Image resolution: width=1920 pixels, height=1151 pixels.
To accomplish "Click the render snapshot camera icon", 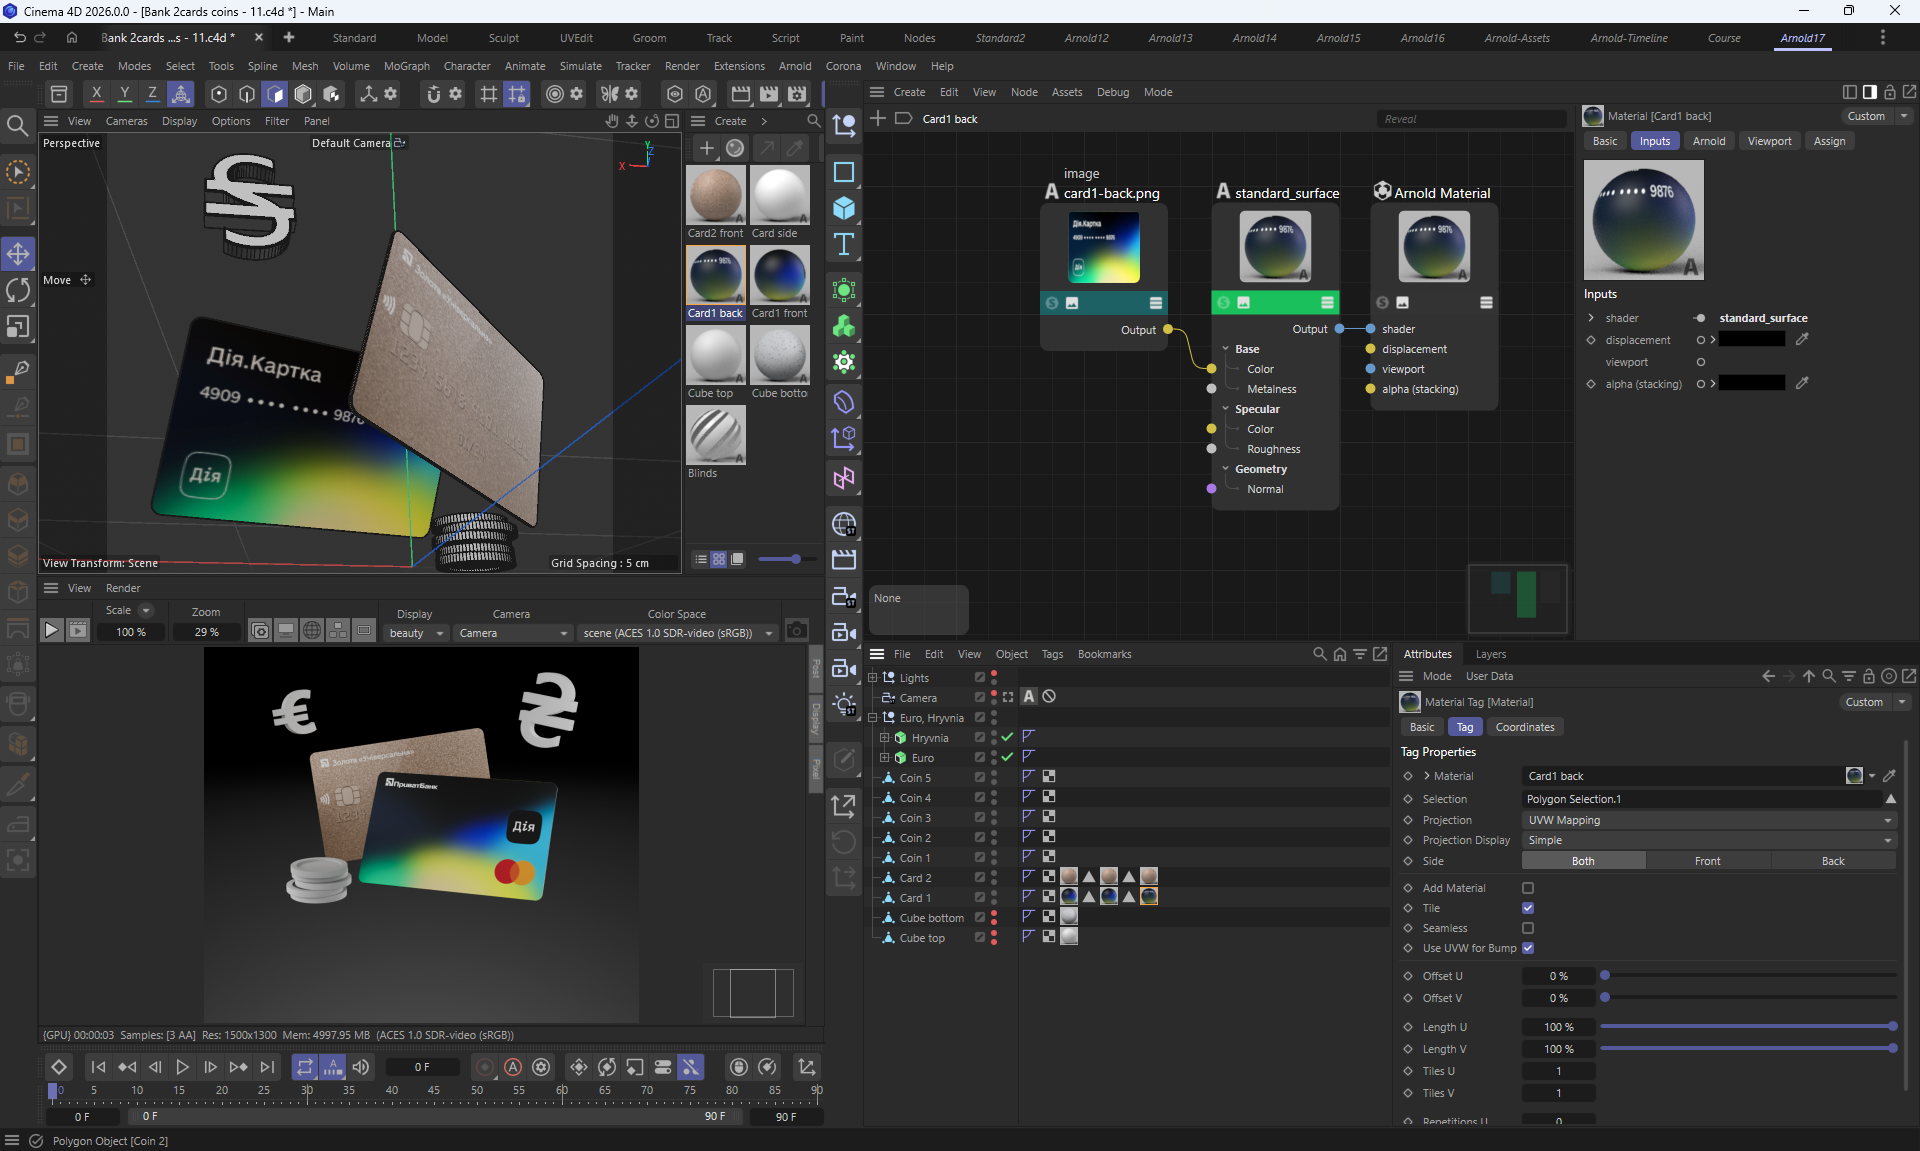I will point(796,631).
